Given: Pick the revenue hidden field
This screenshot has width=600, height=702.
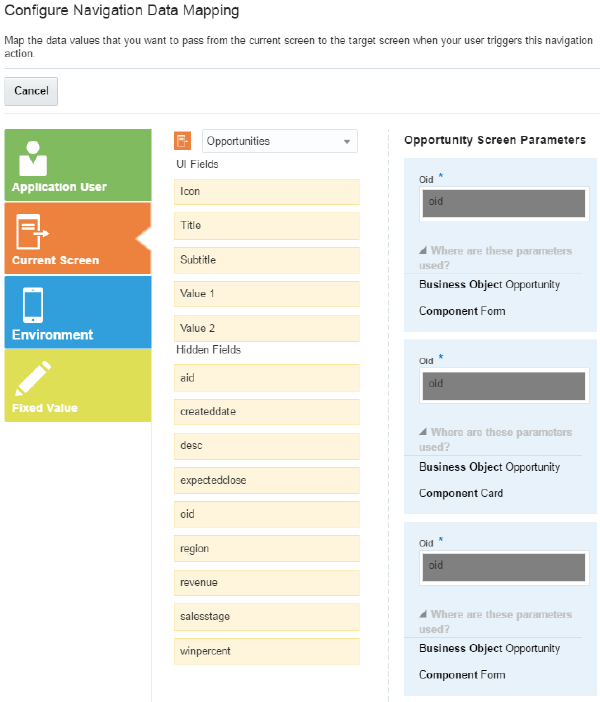Looking at the screenshot, I should tap(266, 583).
